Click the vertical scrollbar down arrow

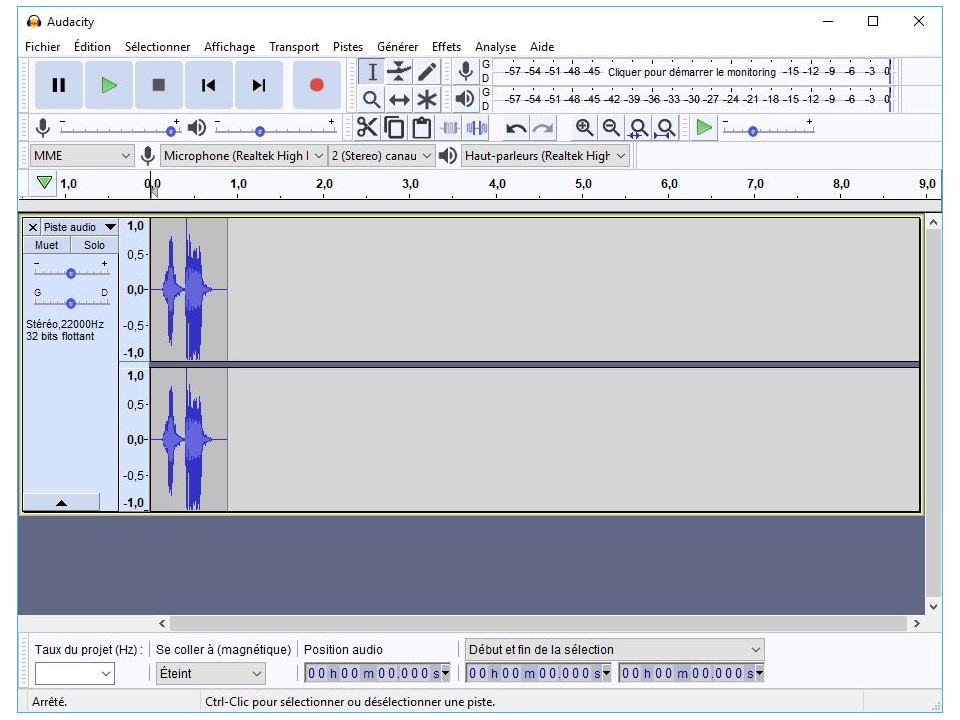pos(933,607)
